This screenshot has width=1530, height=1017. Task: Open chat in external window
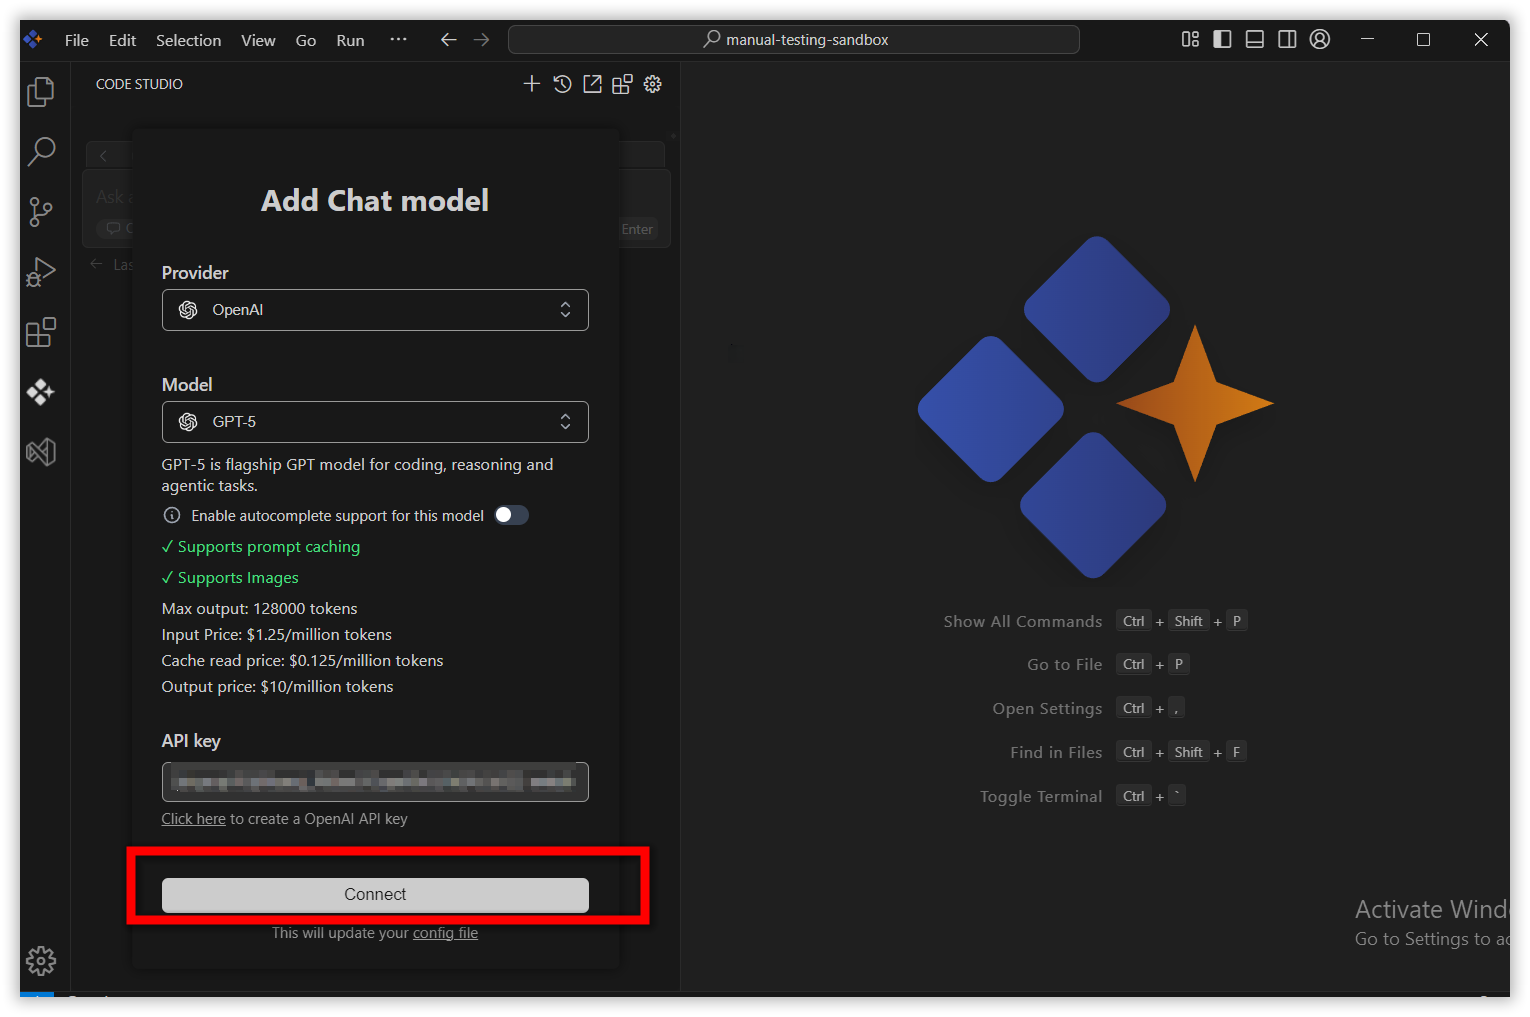click(x=591, y=84)
